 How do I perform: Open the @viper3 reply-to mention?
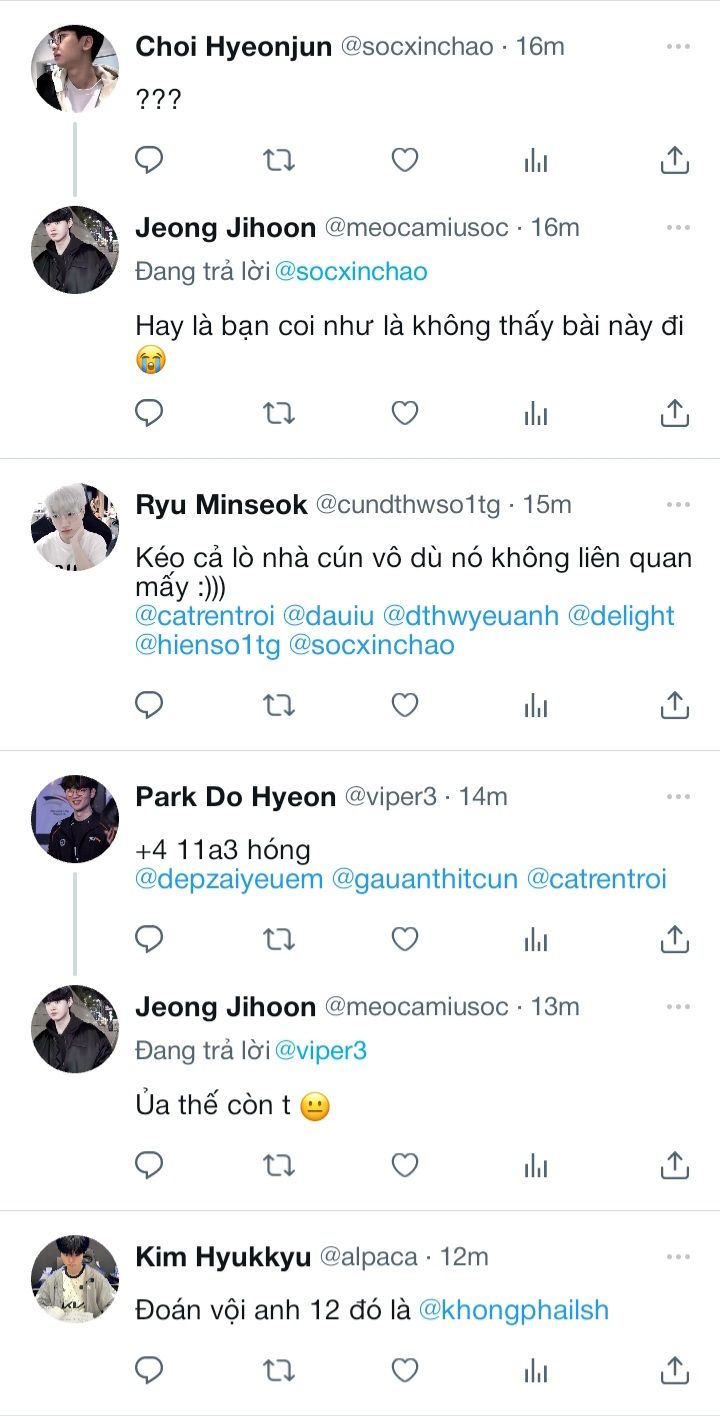(320, 1051)
